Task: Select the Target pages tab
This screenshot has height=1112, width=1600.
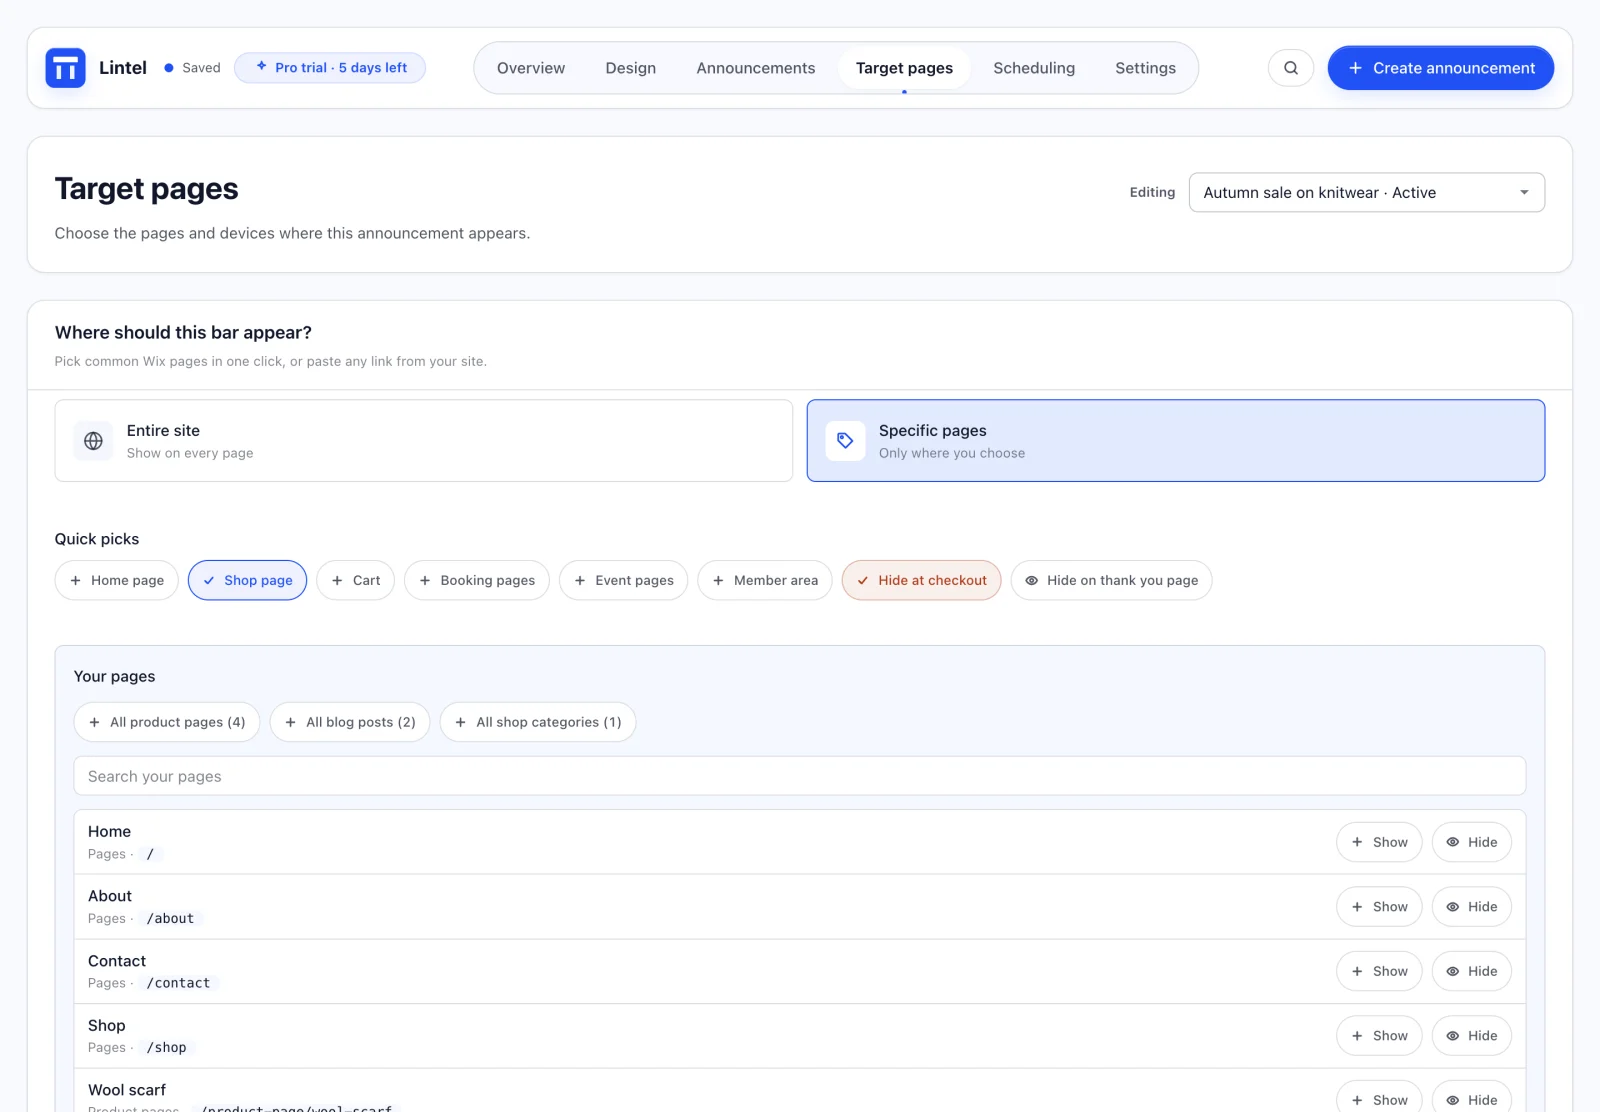Action: pyautogui.click(x=905, y=68)
